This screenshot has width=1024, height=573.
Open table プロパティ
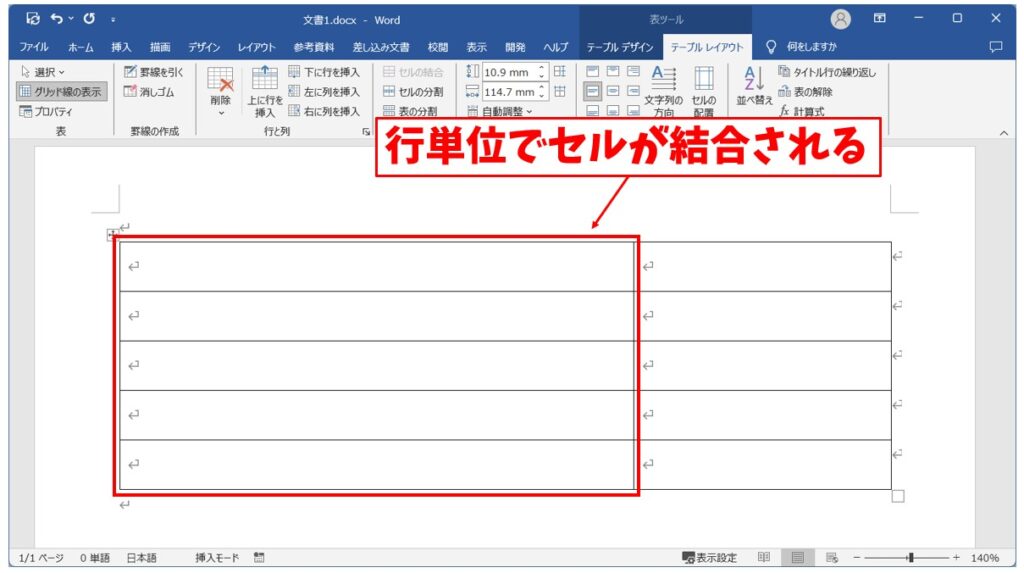coord(46,112)
